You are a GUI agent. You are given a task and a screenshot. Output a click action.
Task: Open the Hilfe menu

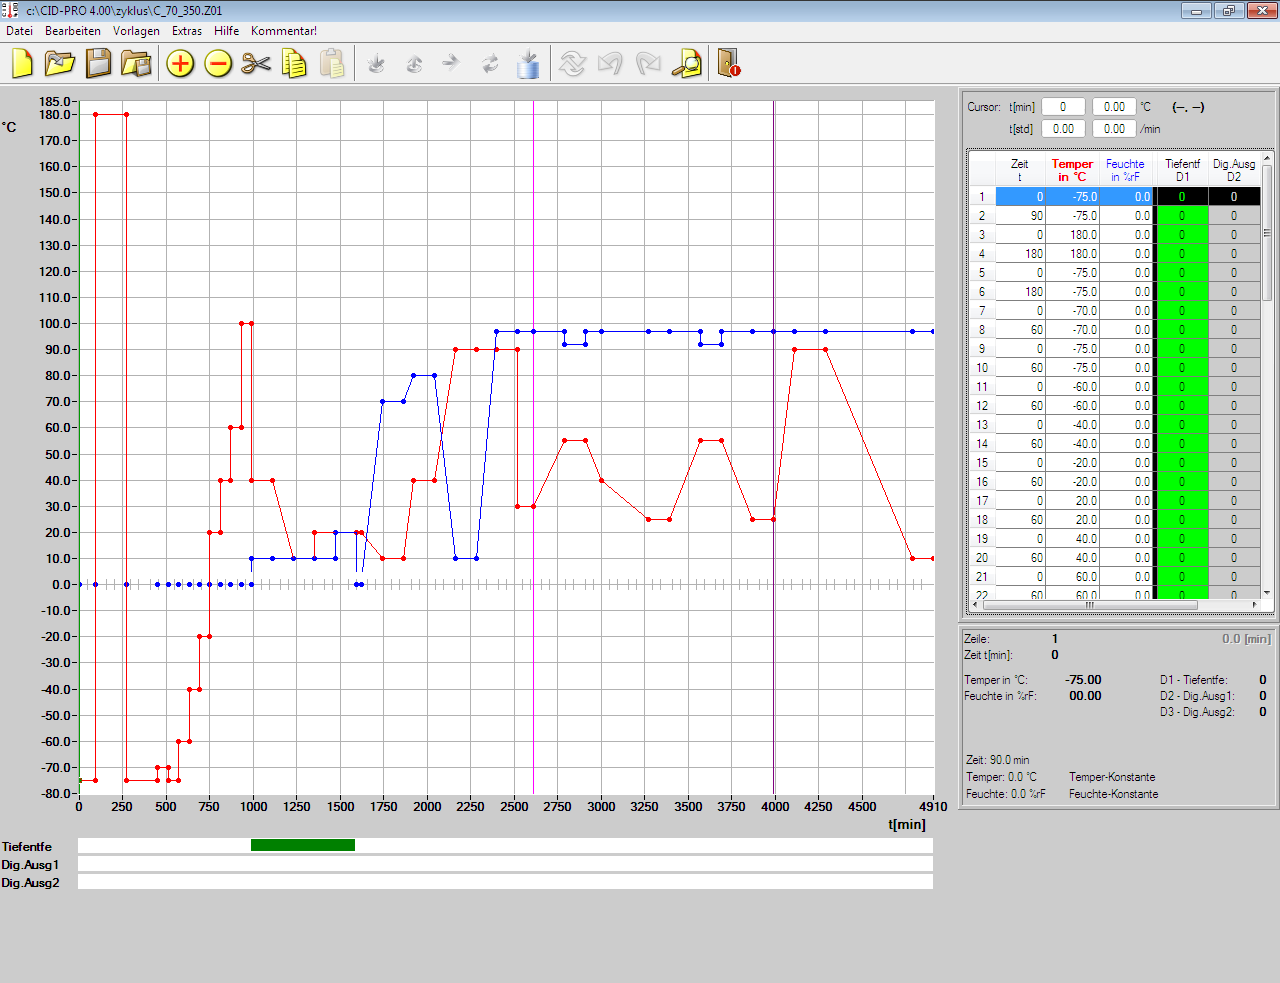click(227, 31)
